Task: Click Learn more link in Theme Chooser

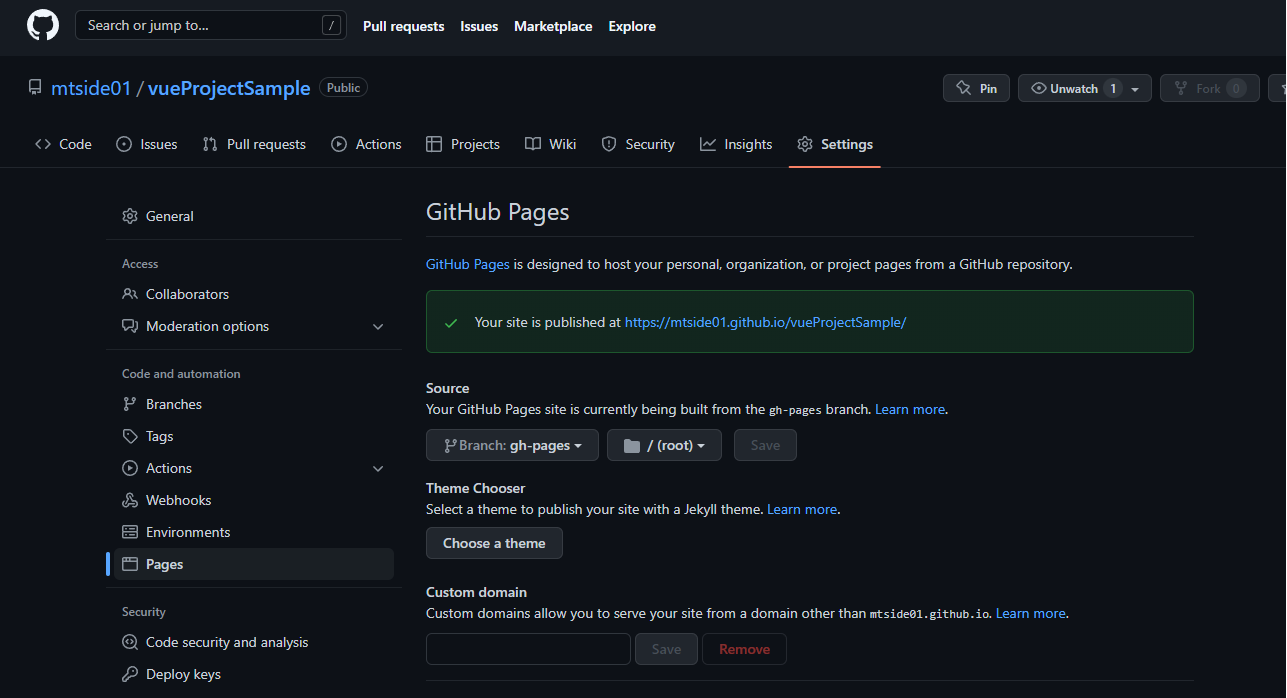Action: [802, 509]
